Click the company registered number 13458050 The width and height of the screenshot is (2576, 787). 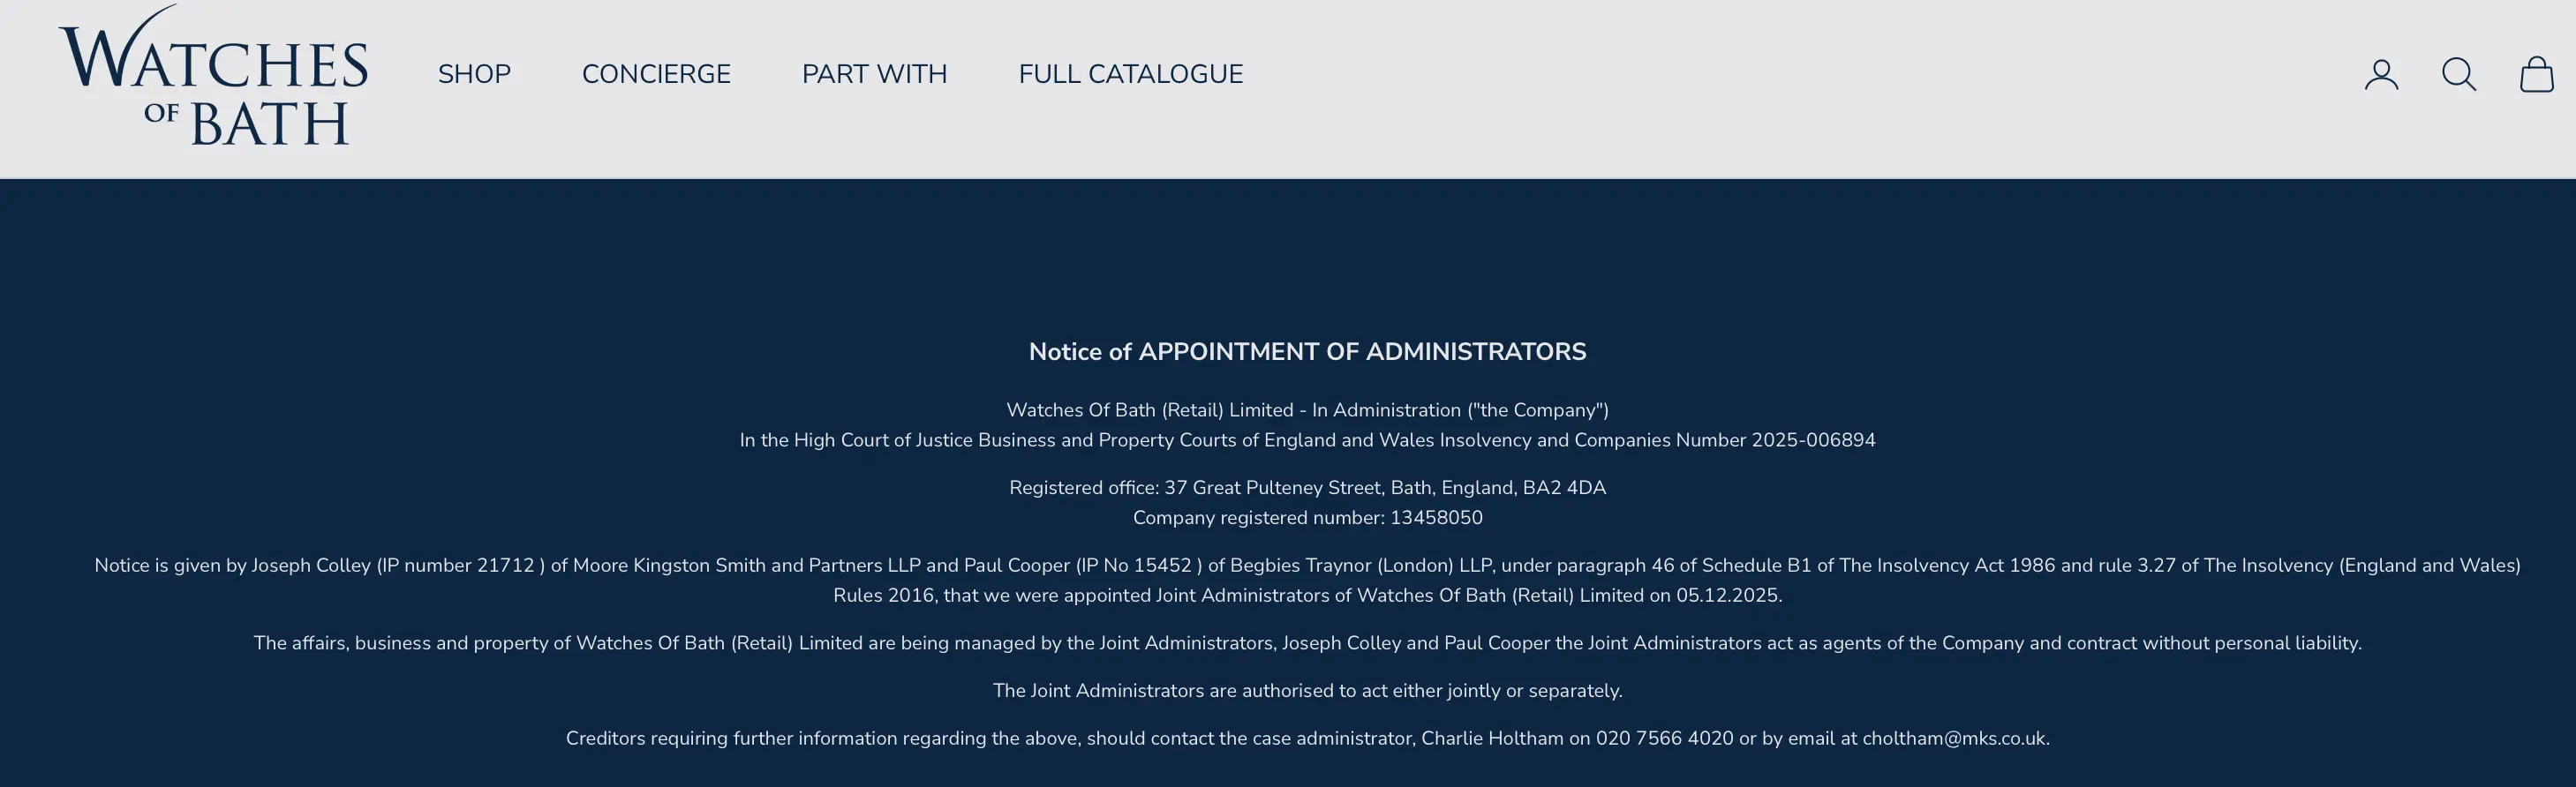coord(1436,518)
